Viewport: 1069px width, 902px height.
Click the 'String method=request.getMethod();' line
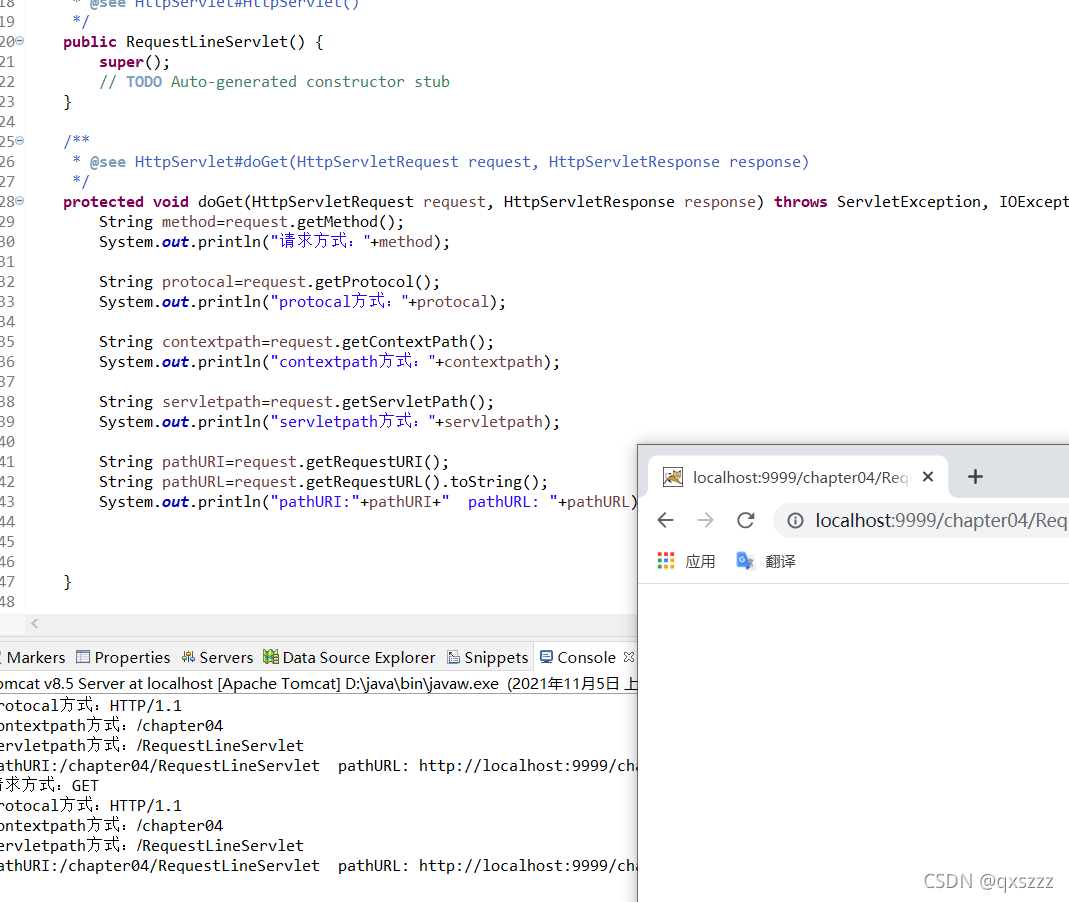coord(252,222)
